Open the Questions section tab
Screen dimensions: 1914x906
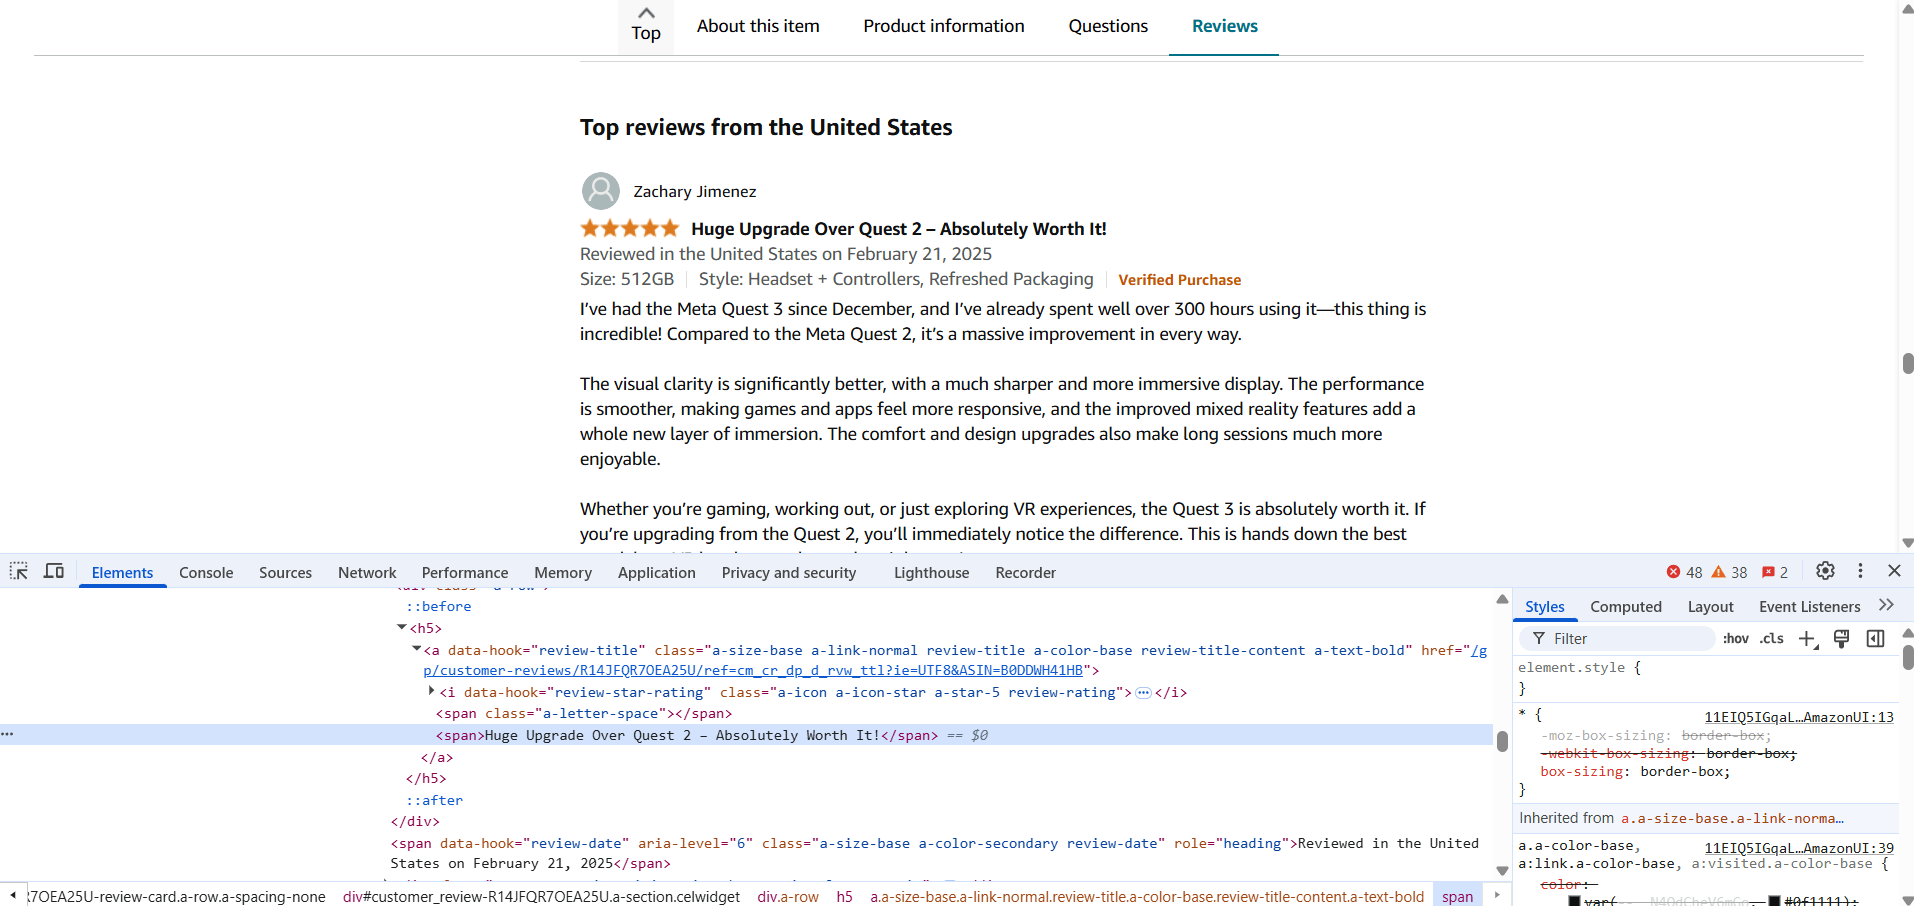(1108, 26)
